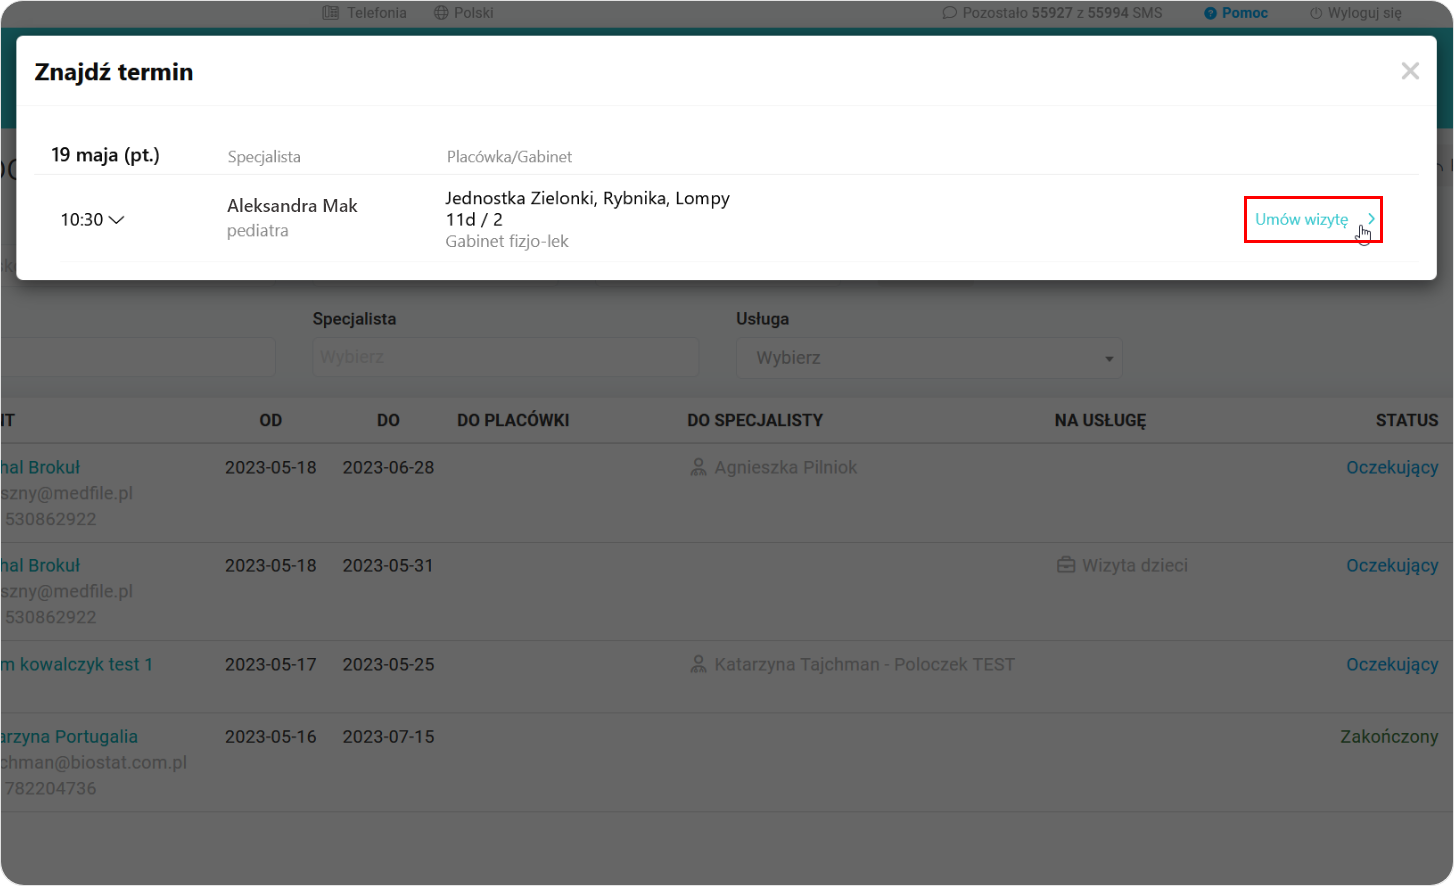Click the DO column header
Viewport: 1454px width, 886px height.
click(x=388, y=420)
